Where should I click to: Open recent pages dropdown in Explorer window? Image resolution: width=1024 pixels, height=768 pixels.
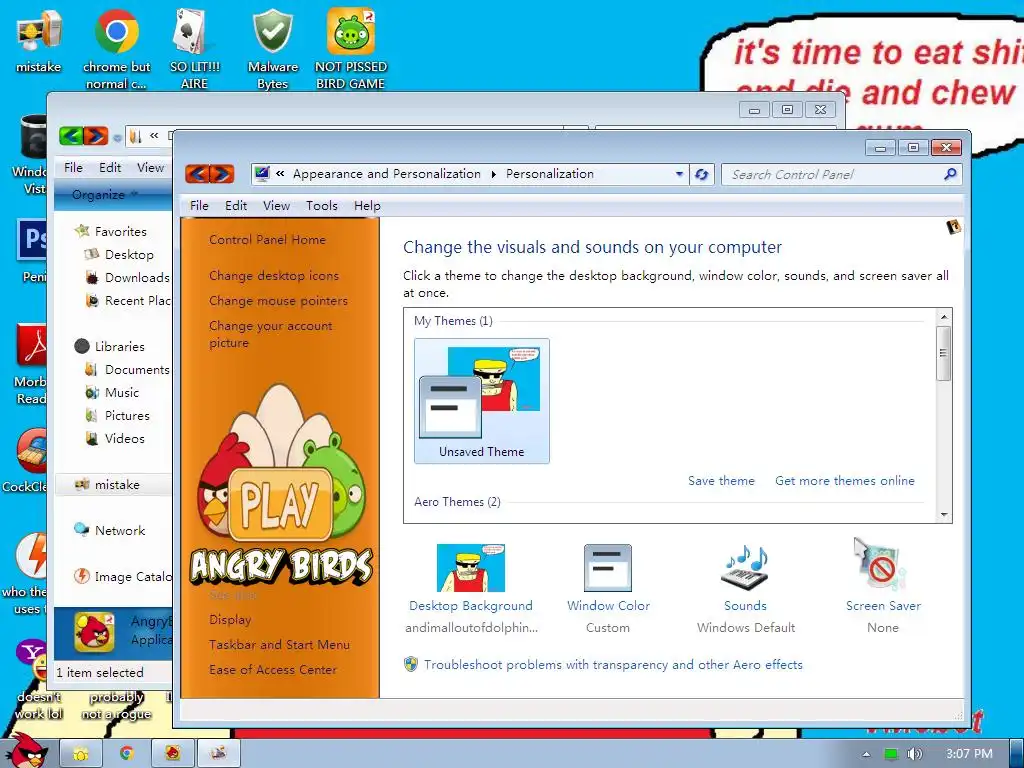click(117, 138)
